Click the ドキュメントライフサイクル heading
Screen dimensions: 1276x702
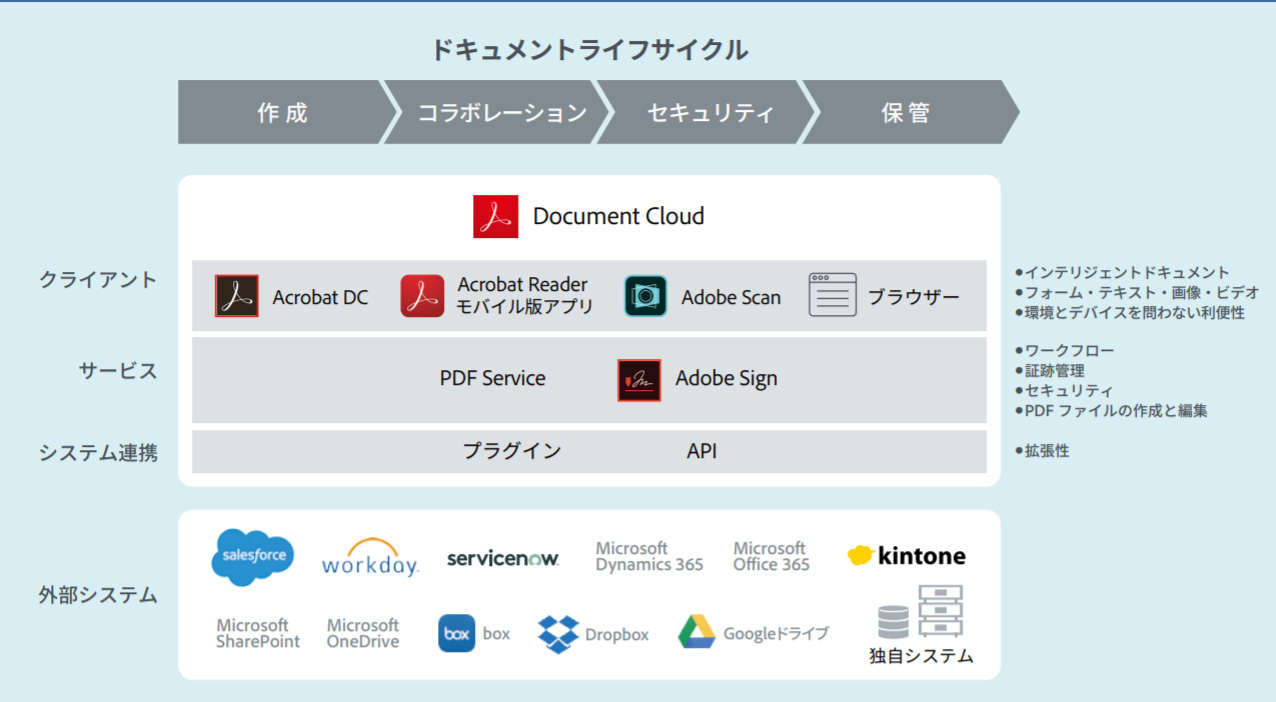[589, 50]
